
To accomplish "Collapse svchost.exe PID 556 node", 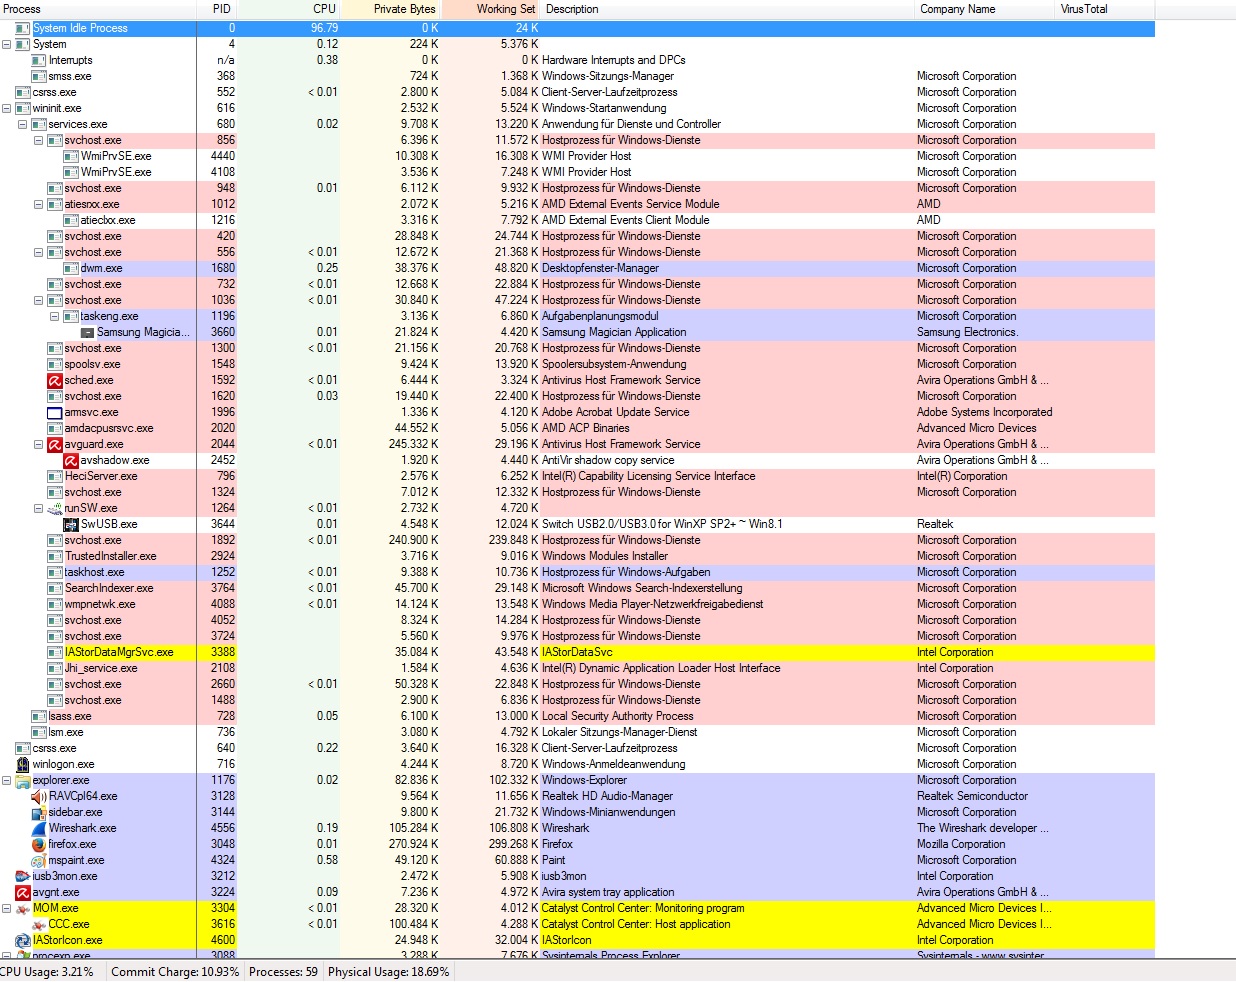I will click(39, 252).
